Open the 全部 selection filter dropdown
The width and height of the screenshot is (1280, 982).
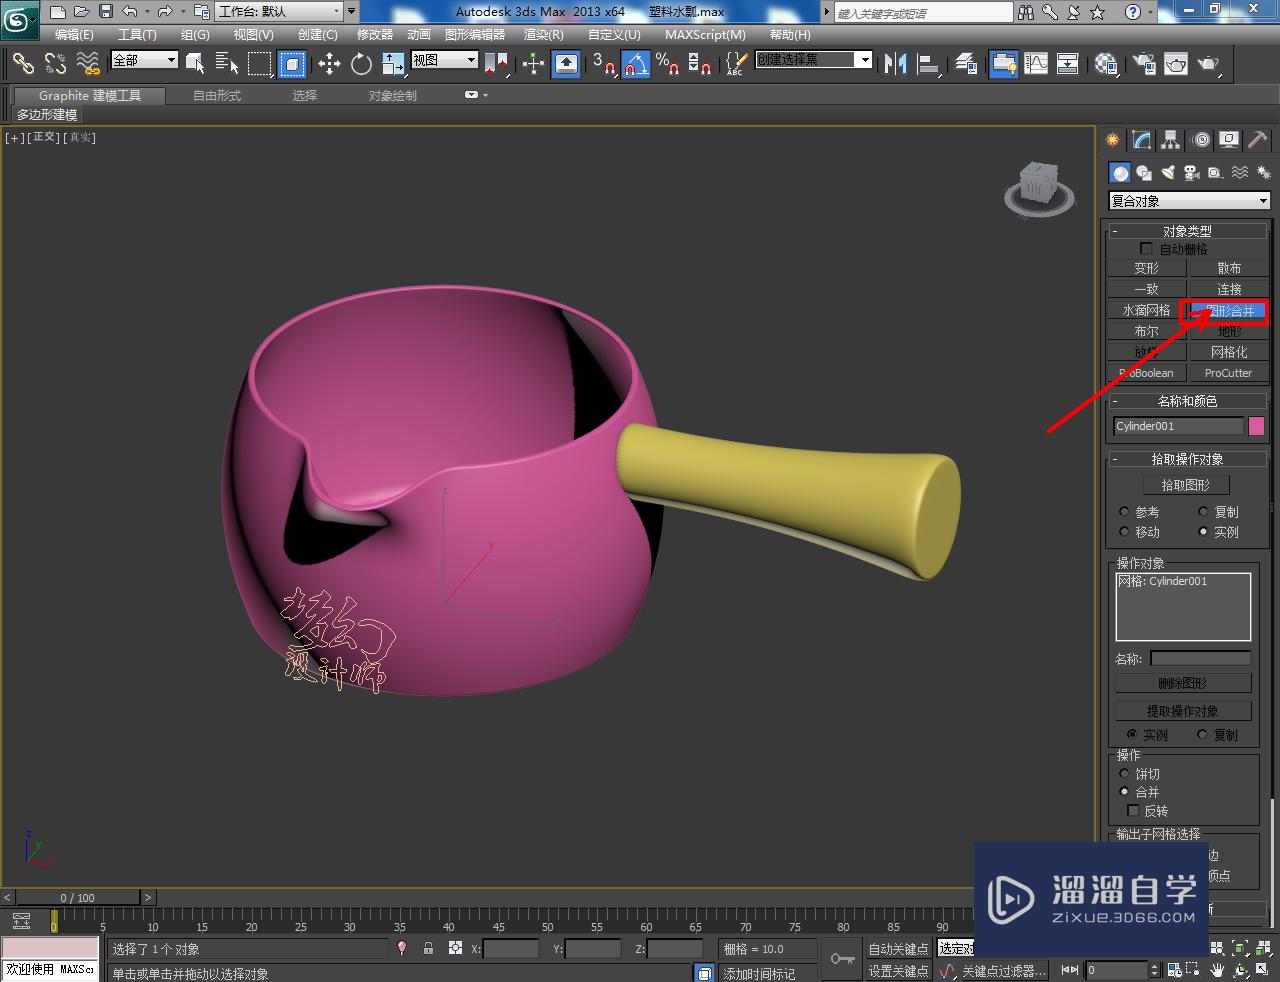tap(144, 60)
